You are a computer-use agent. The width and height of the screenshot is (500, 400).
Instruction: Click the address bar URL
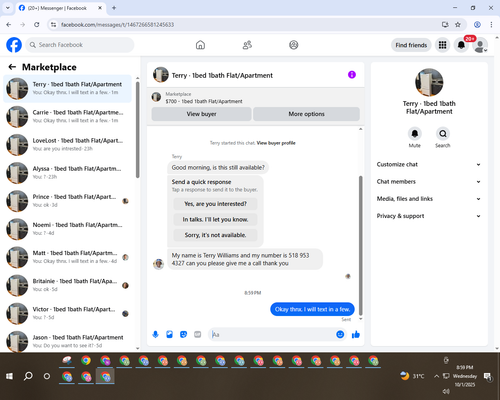coord(117,25)
